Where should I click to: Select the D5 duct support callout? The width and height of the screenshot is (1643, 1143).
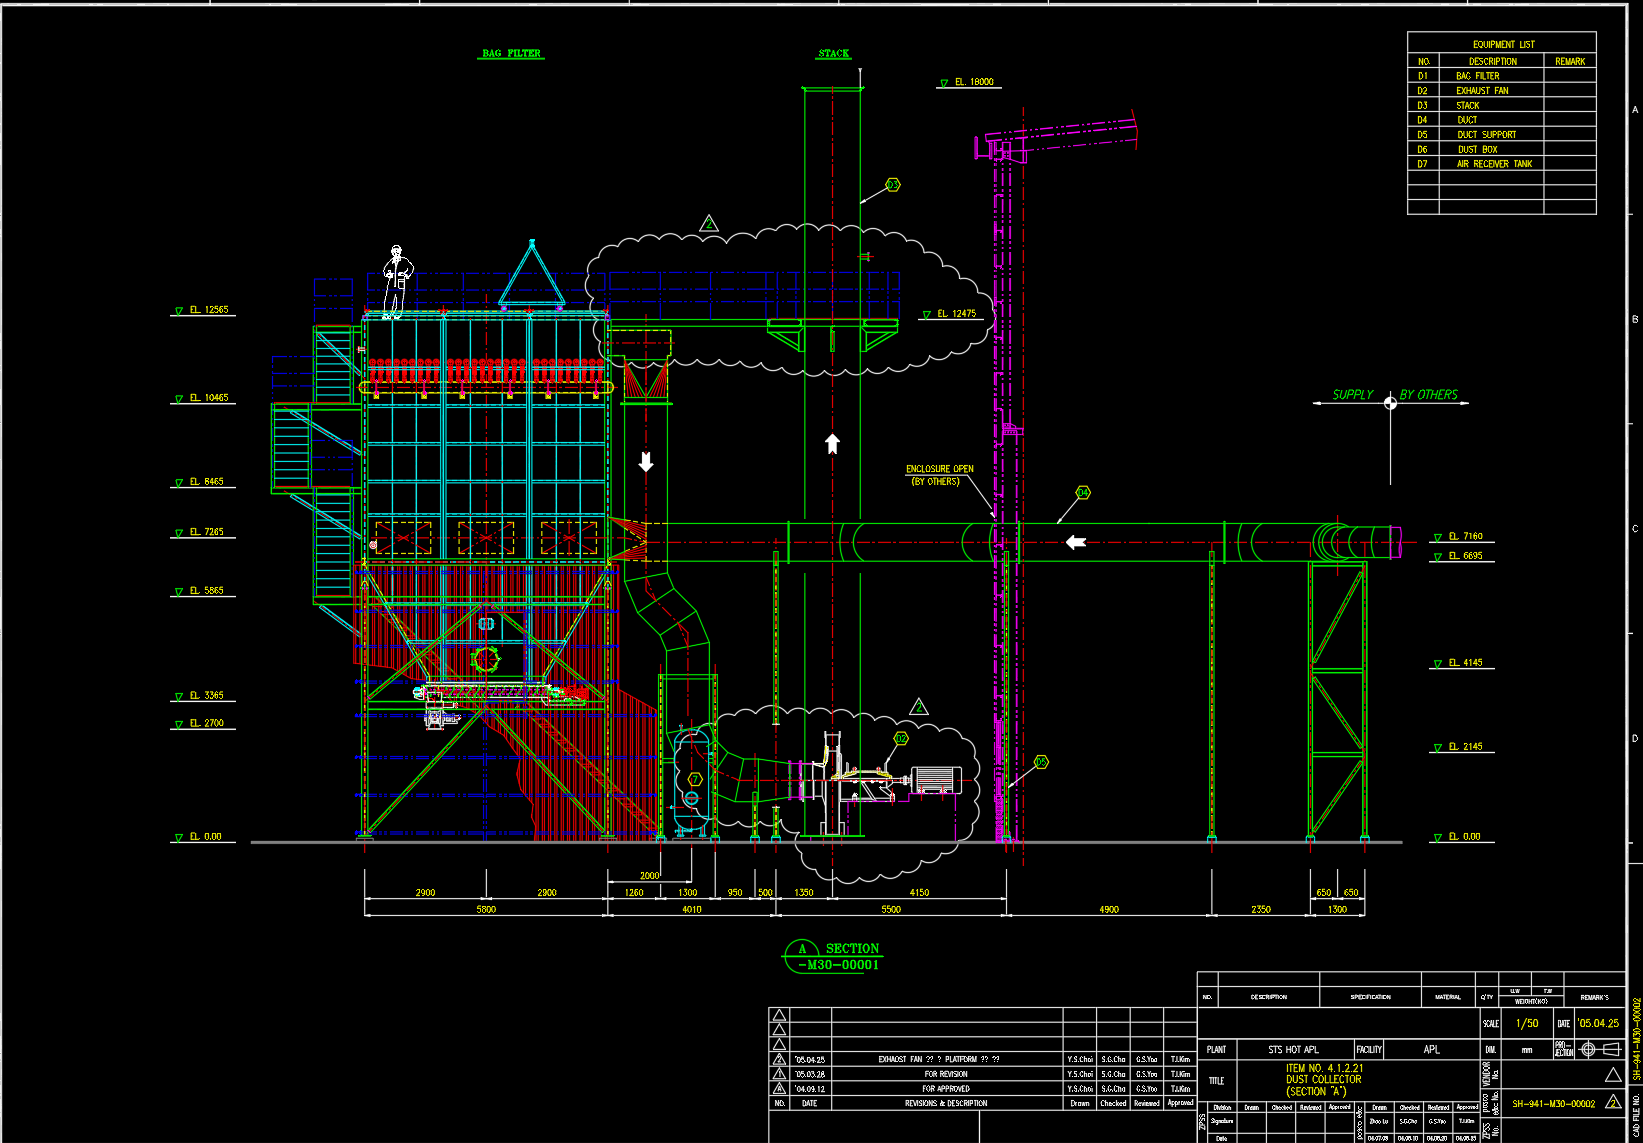pyautogui.click(x=1041, y=762)
